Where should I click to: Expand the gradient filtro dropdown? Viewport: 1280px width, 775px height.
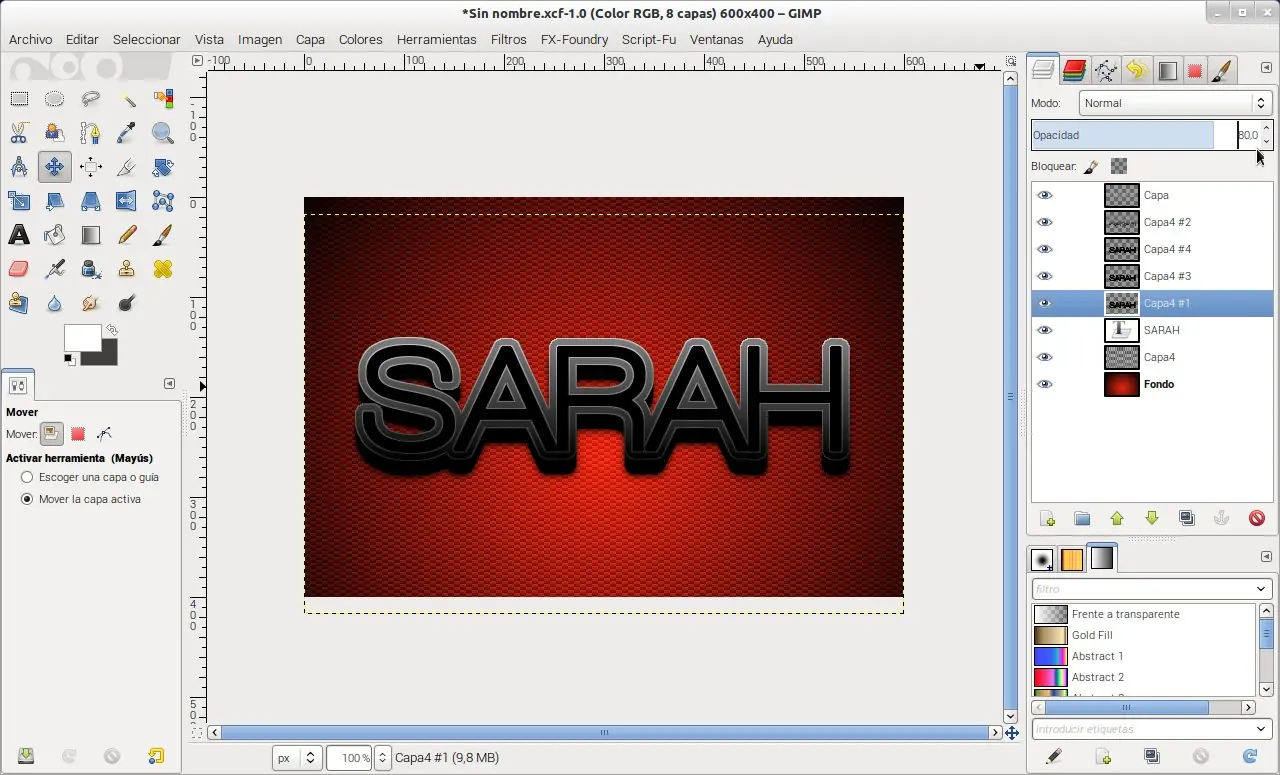1152,589
